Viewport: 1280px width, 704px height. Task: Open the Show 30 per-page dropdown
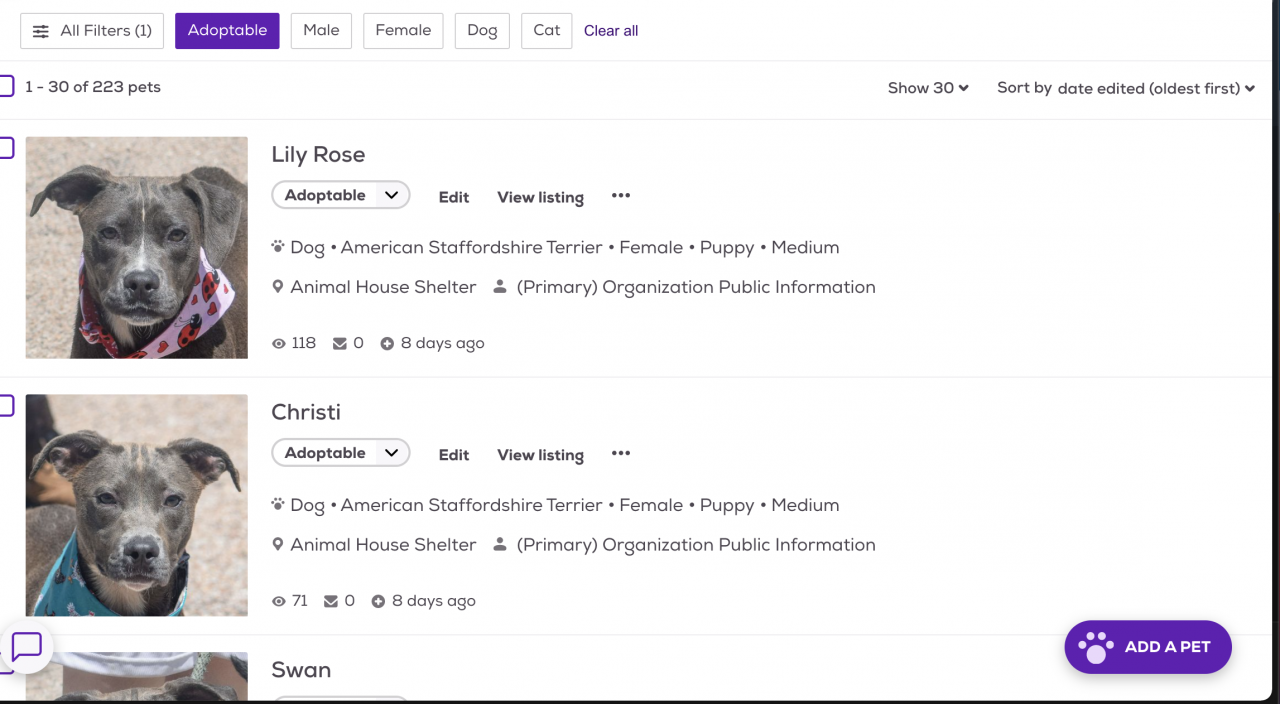click(x=928, y=88)
